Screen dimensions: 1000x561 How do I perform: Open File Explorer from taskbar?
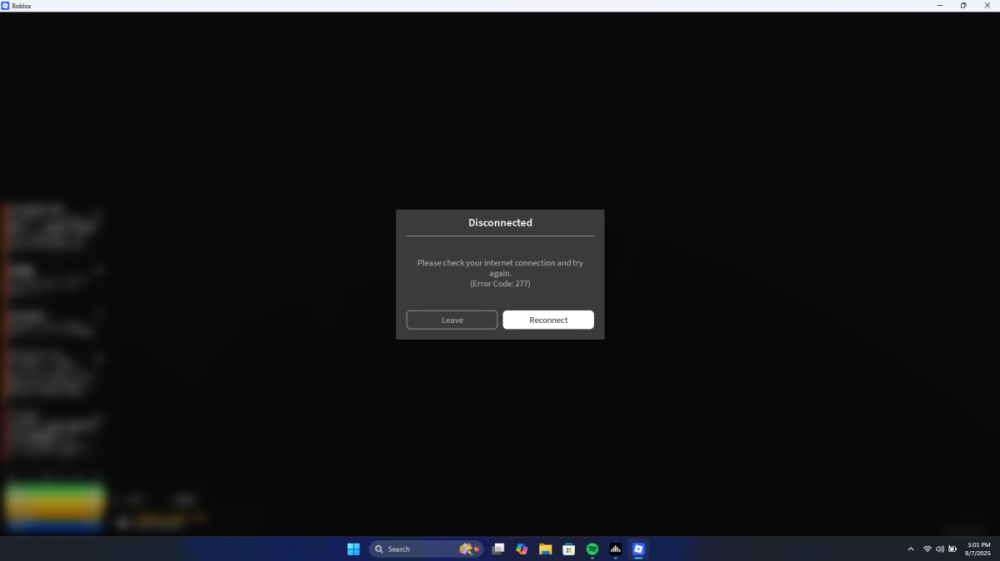click(545, 549)
